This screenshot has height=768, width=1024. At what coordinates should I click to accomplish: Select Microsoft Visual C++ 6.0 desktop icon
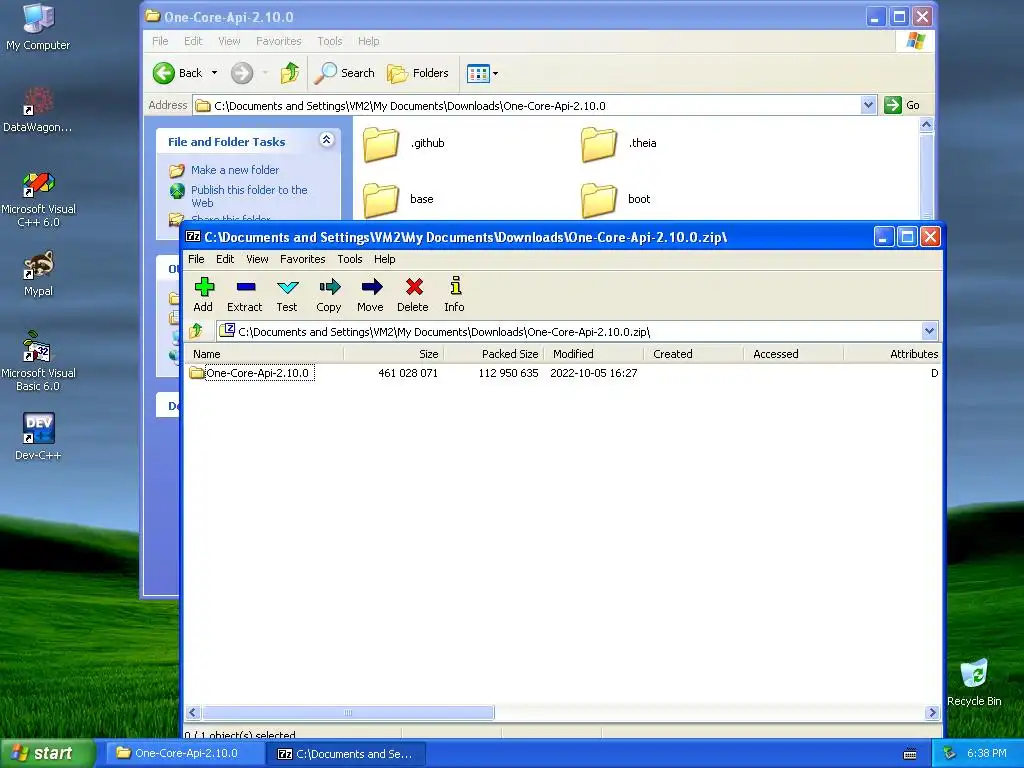[38, 199]
